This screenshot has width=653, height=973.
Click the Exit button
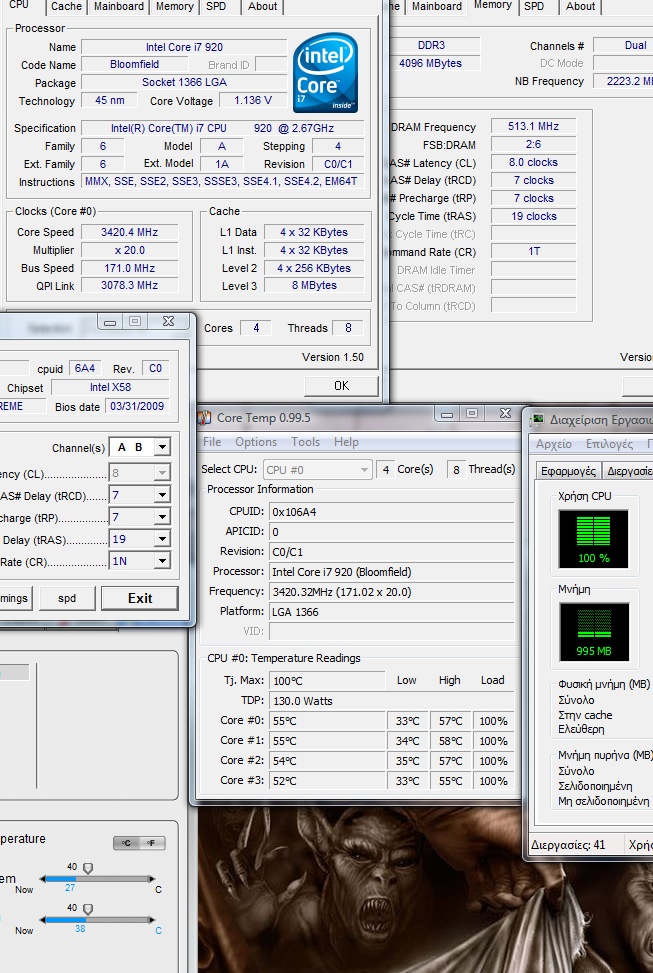140,598
